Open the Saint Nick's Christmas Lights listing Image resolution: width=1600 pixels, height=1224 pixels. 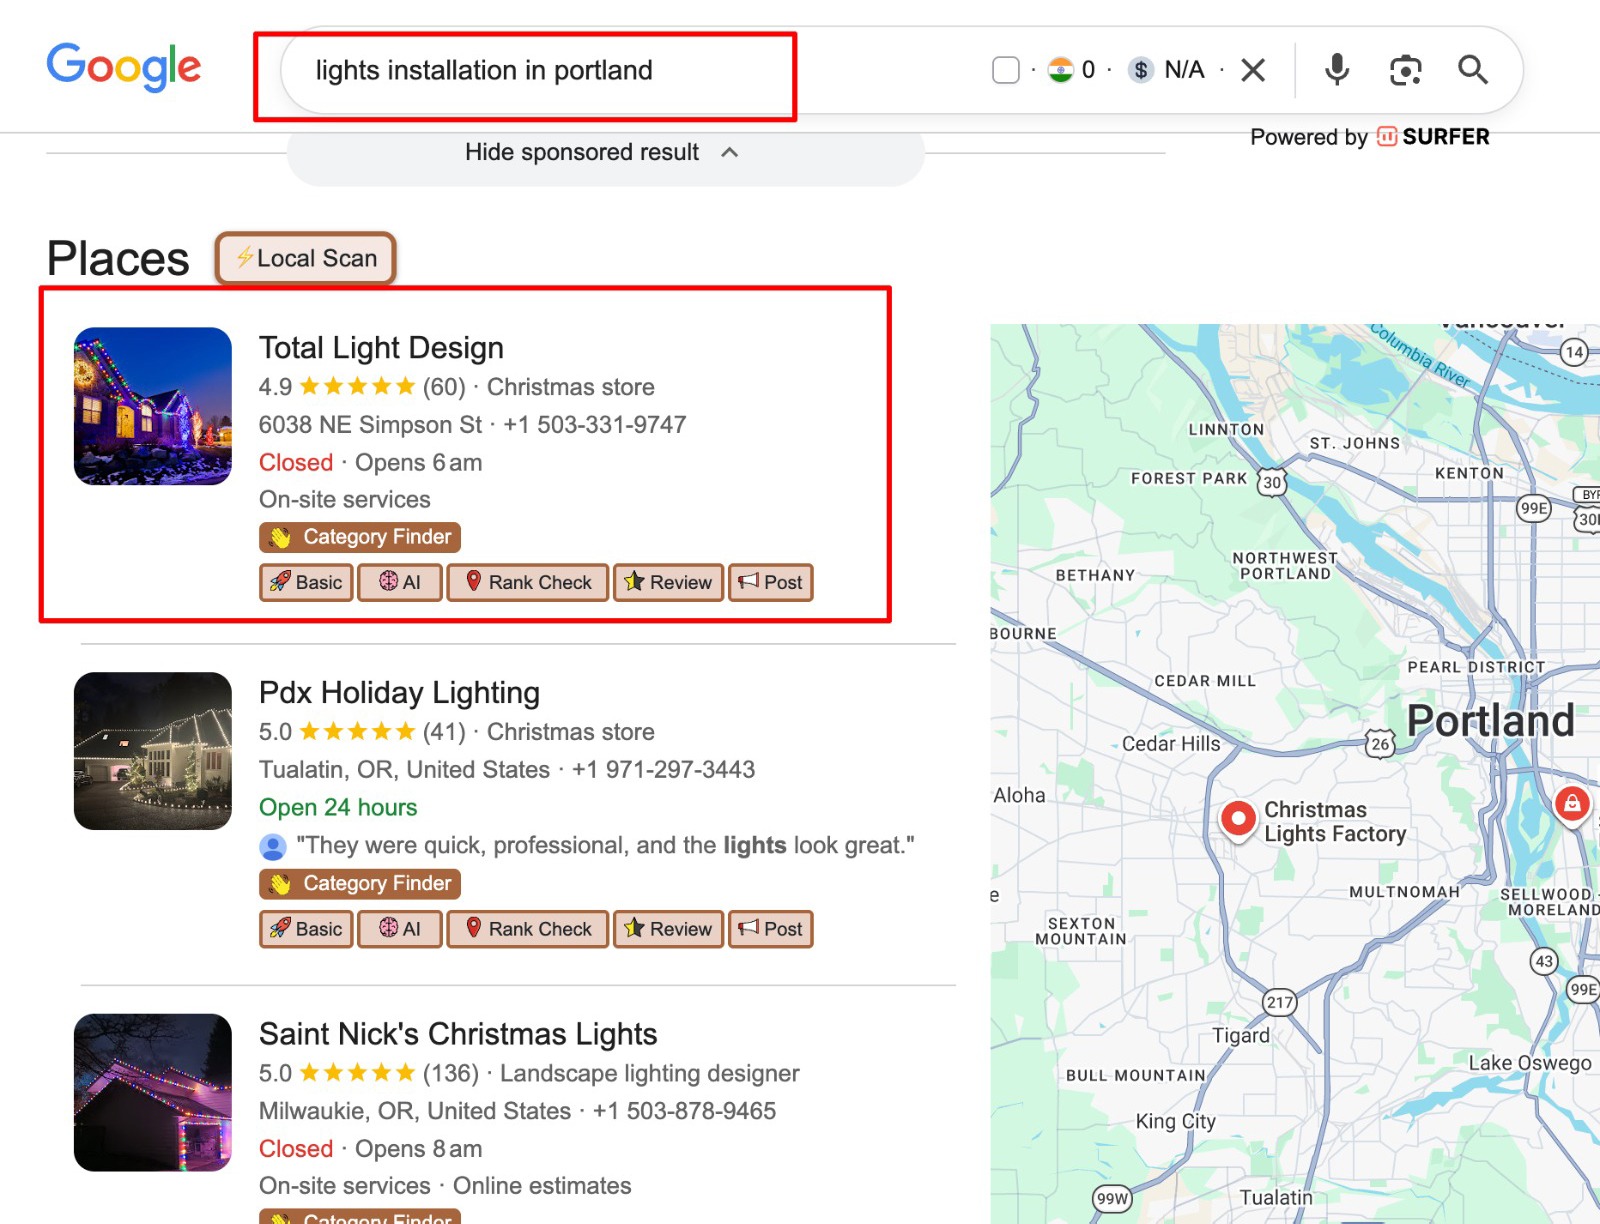pos(458,1034)
